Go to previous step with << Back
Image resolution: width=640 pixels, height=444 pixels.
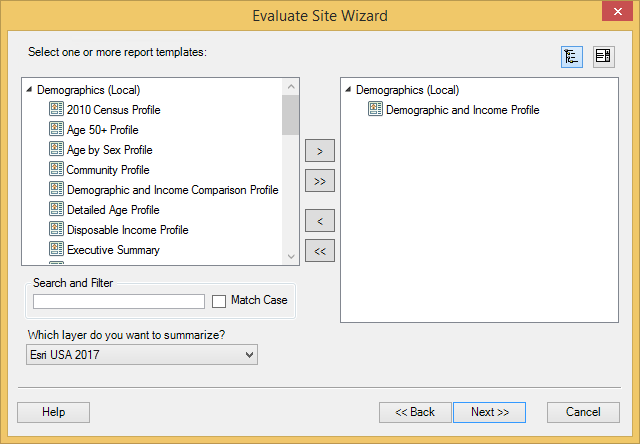click(415, 412)
